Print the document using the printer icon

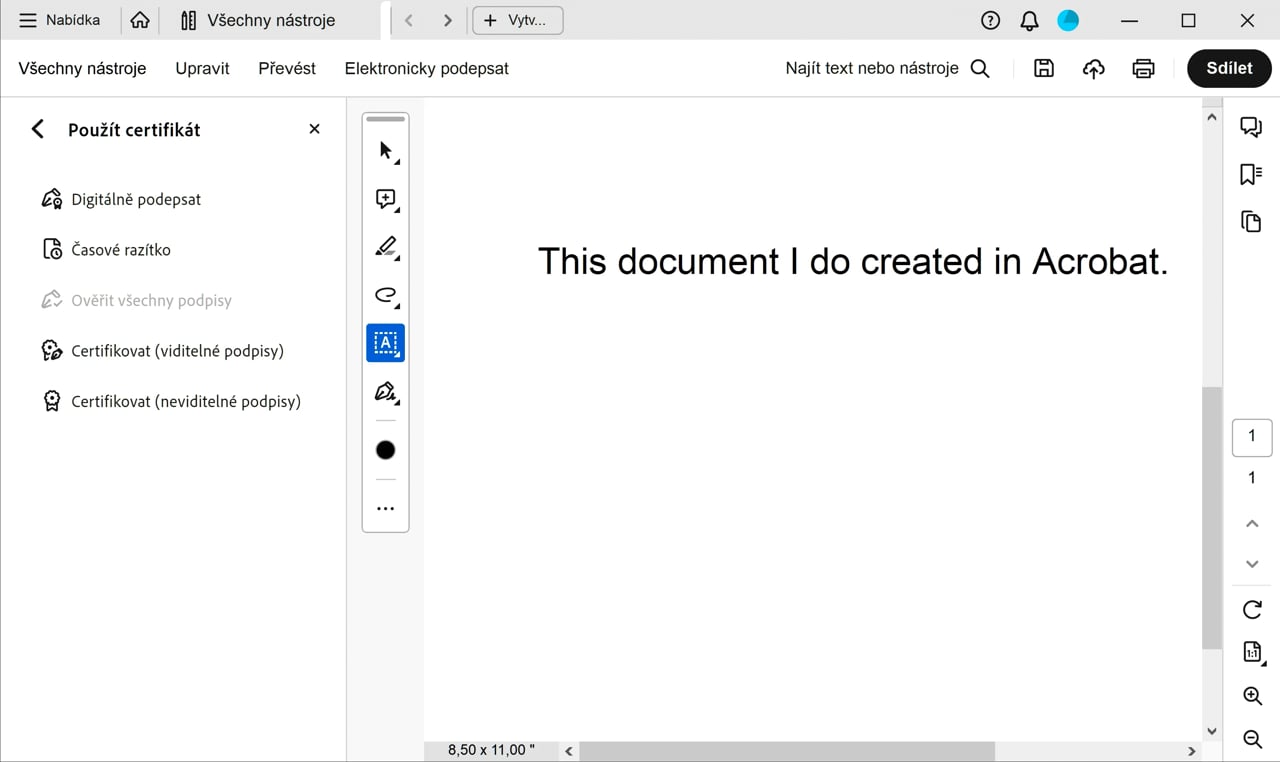[x=1143, y=68]
